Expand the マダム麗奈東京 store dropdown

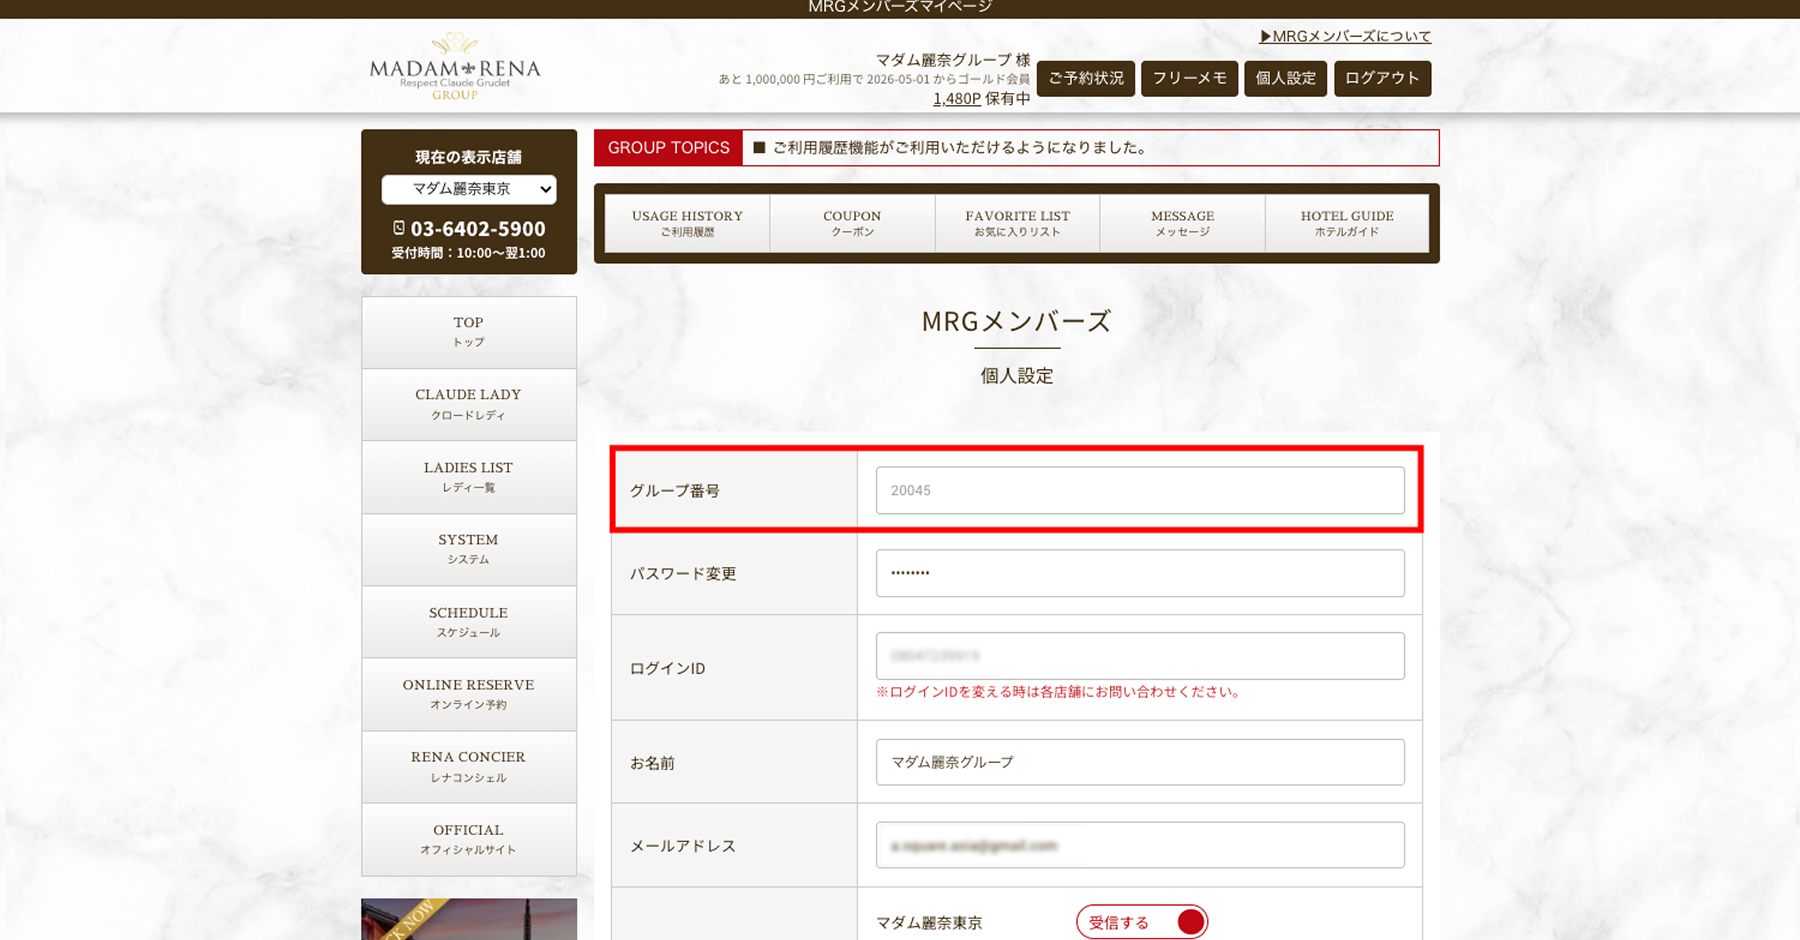click(469, 189)
